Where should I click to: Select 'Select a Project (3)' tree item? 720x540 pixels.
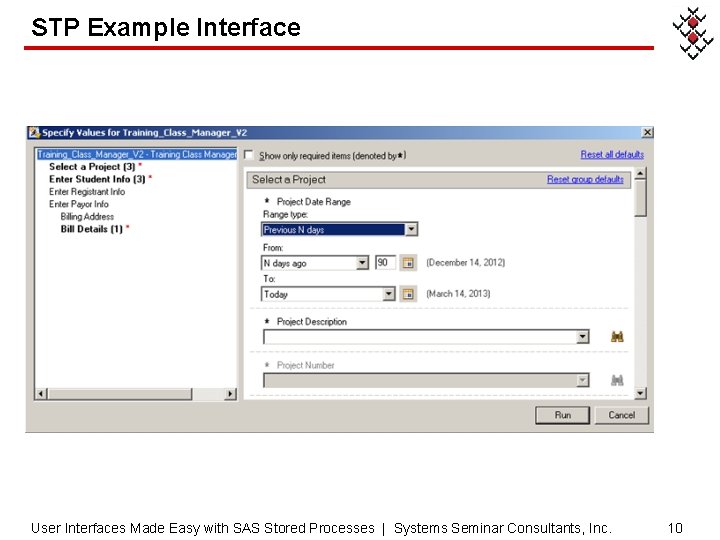click(x=92, y=167)
